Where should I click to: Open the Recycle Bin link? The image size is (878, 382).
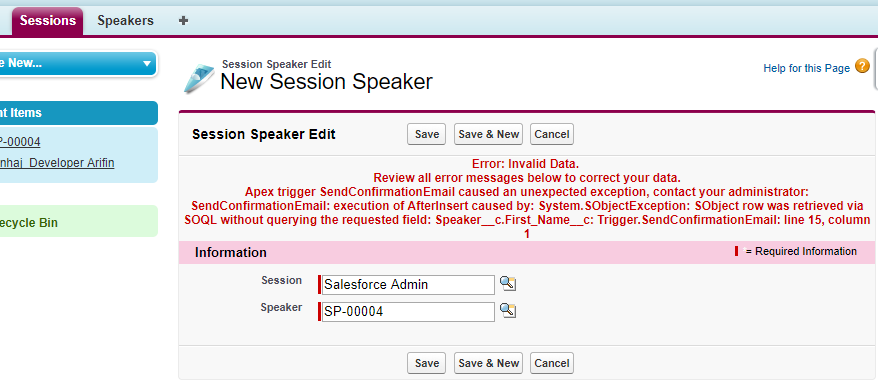tap(29, 223)
